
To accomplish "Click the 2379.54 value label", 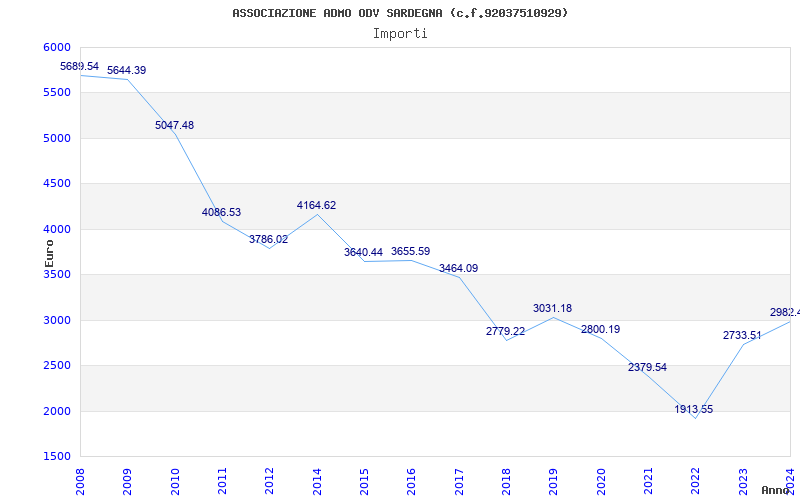I will point(647,367).
